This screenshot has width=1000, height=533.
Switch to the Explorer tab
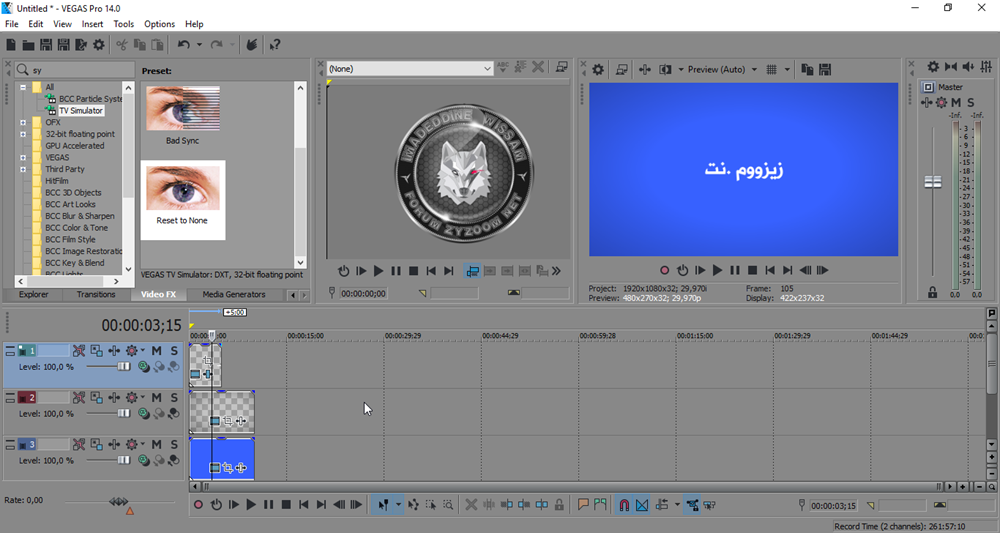[x=33, y=295]
